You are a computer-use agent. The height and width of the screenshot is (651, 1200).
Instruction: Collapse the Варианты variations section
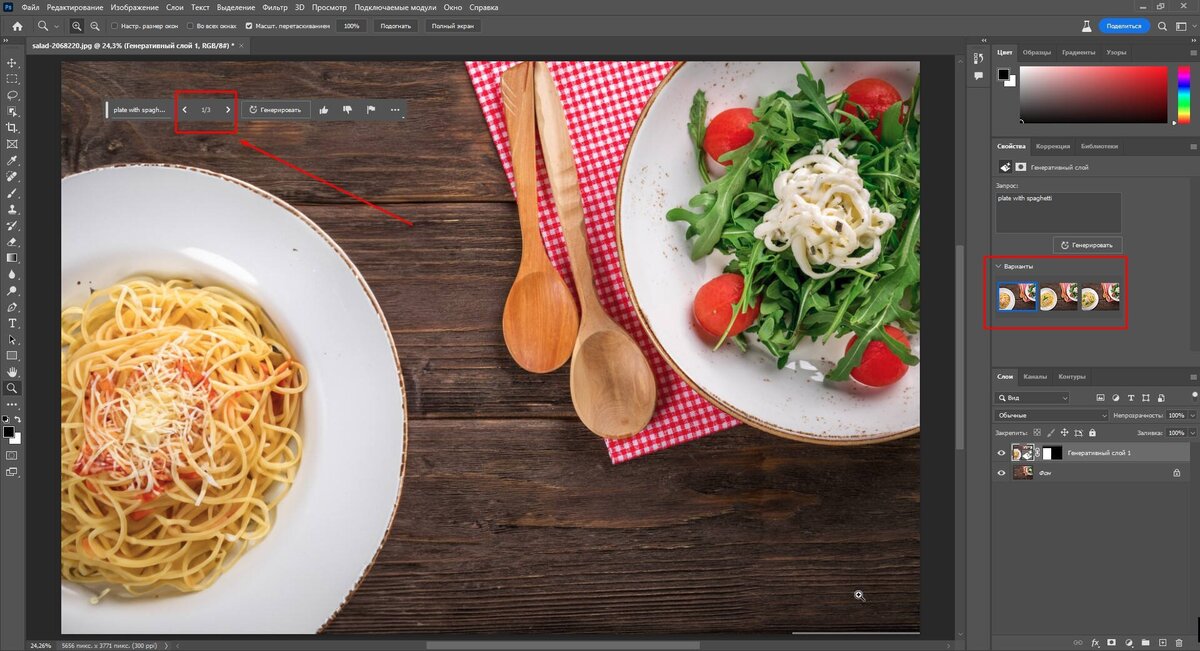click(x=998, y=267)
